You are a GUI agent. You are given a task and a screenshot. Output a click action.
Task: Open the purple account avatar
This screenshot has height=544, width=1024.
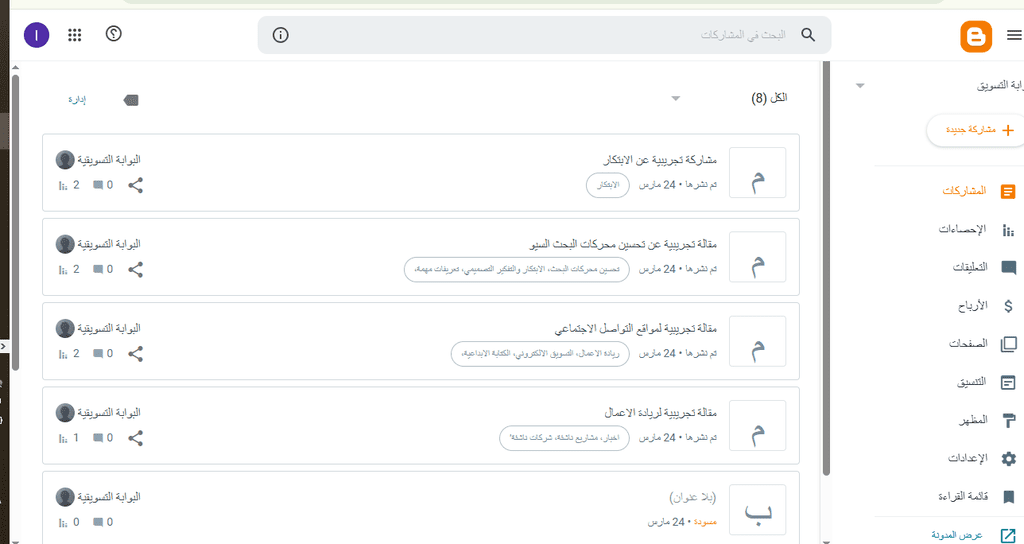pos(37,35)
